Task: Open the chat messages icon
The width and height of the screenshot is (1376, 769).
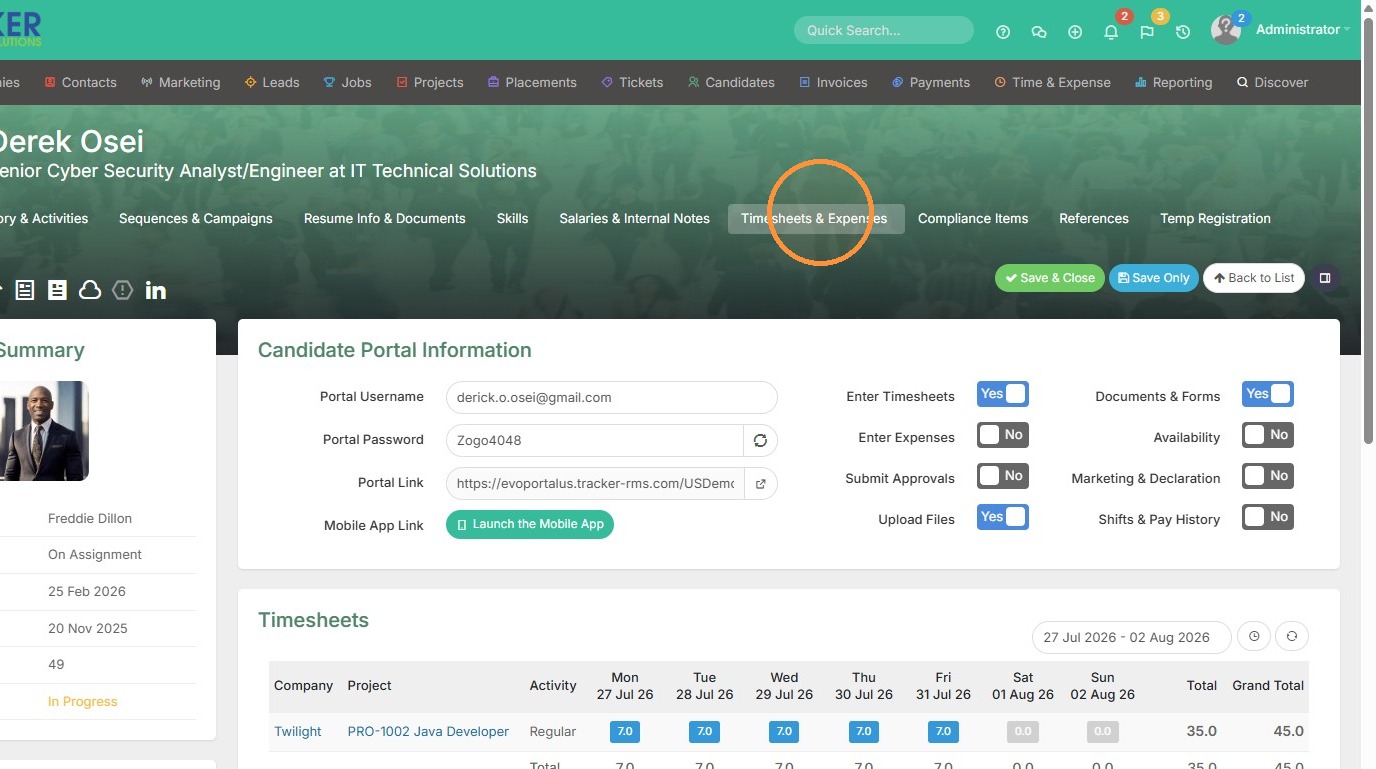Action: coord(1039,32)
